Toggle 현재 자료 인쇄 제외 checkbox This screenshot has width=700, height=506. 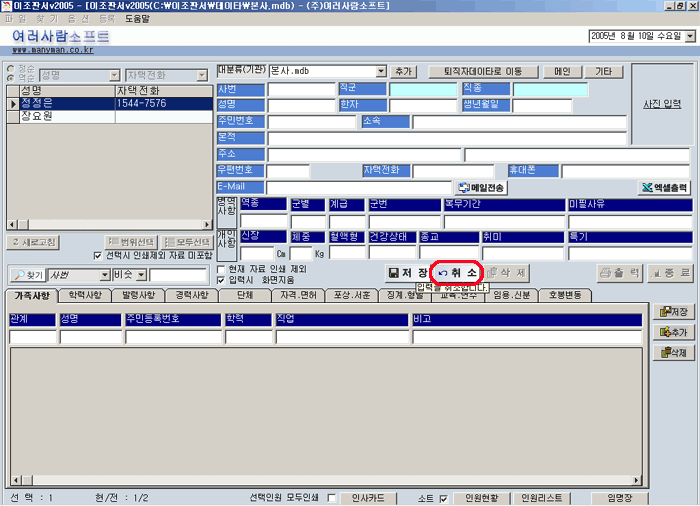[222, 269]
